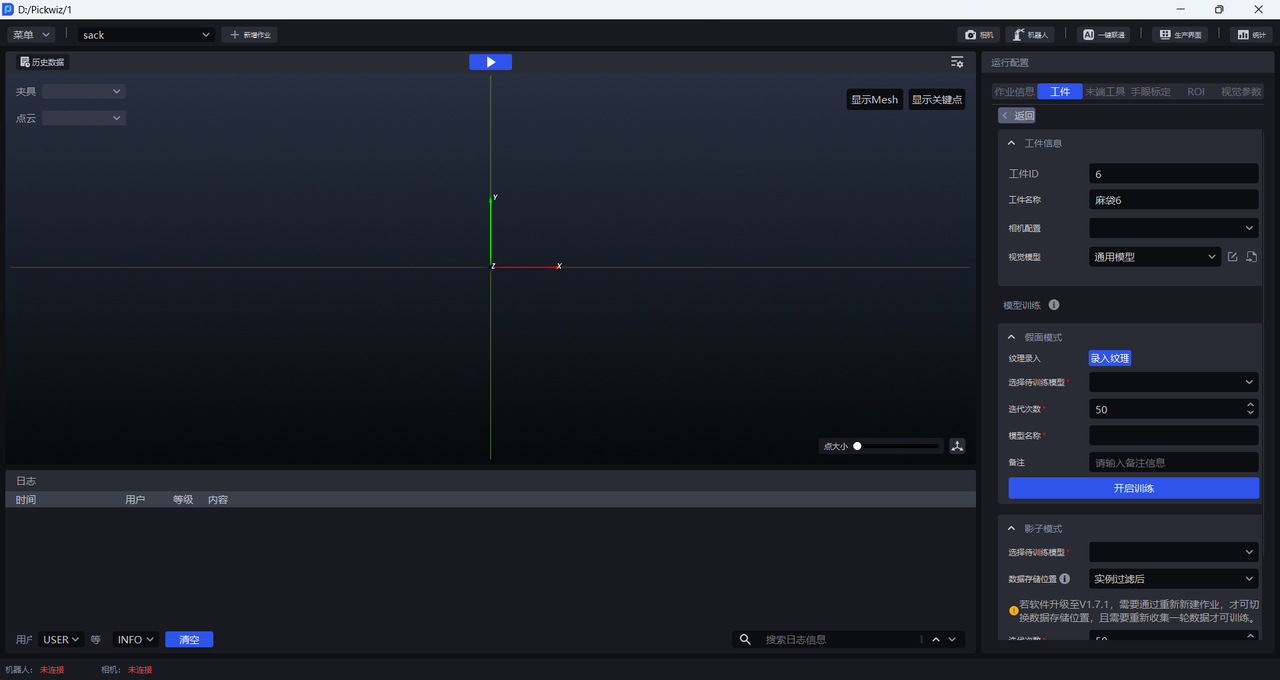
Task: Toggle 显示关键点 keypoints display
Action: pyautogui.click(x=936, y=100)
